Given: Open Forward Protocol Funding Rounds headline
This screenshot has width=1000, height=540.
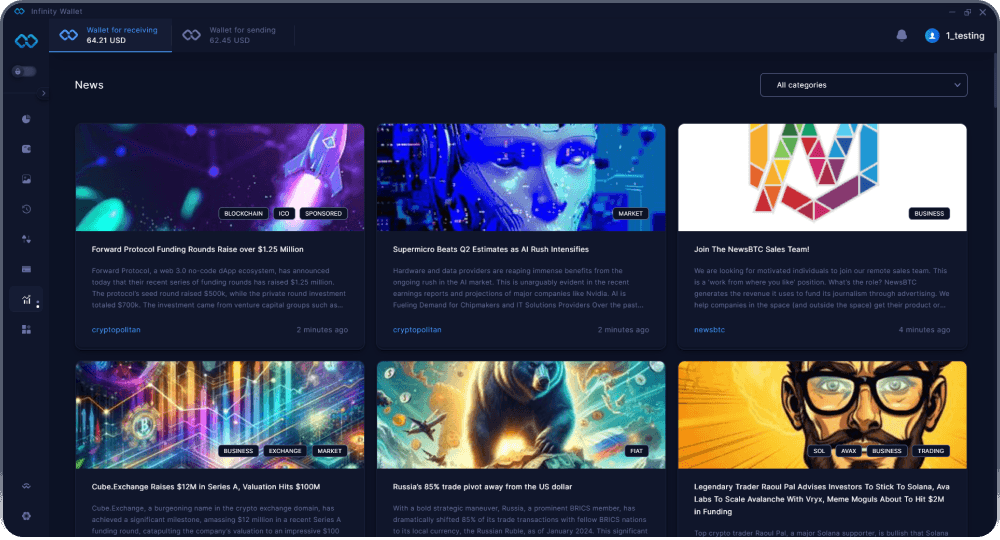Looking at the screenshot, I should 197,249.
